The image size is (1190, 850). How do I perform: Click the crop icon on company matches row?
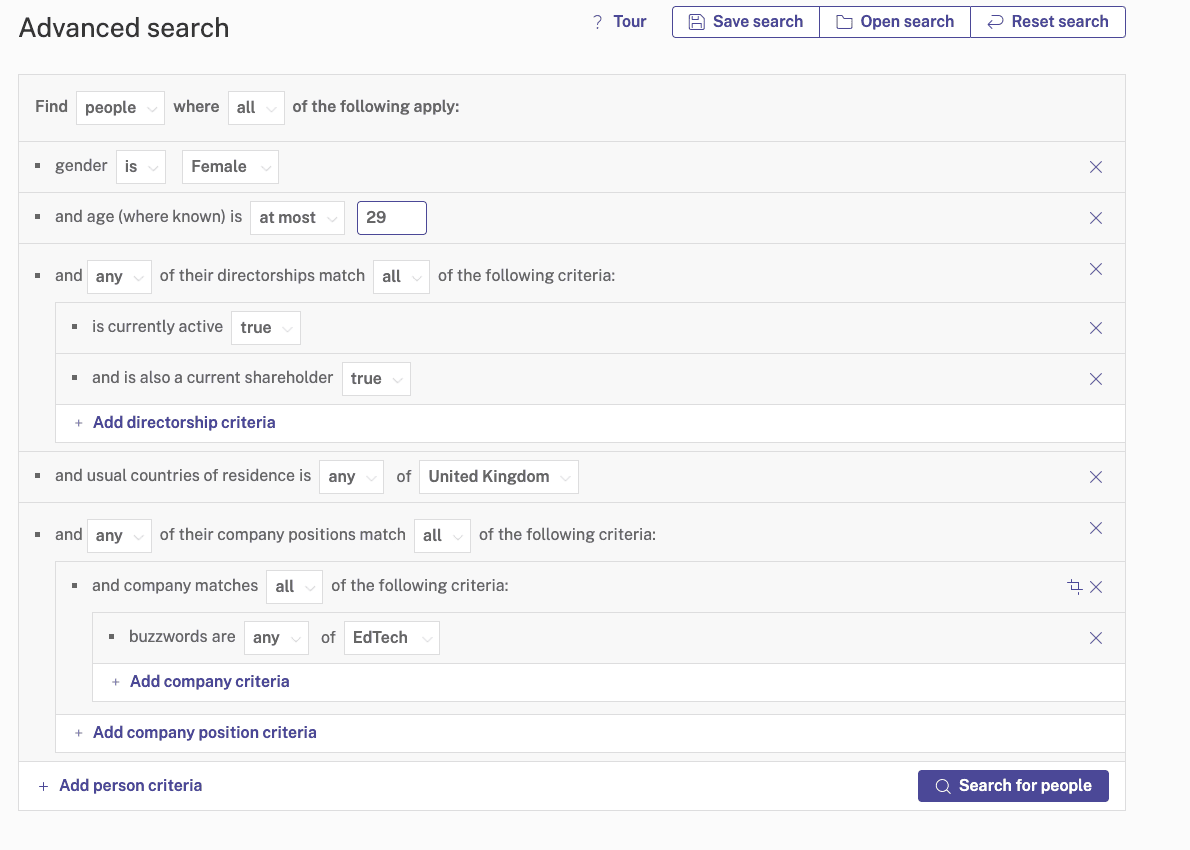[1074, 586]
